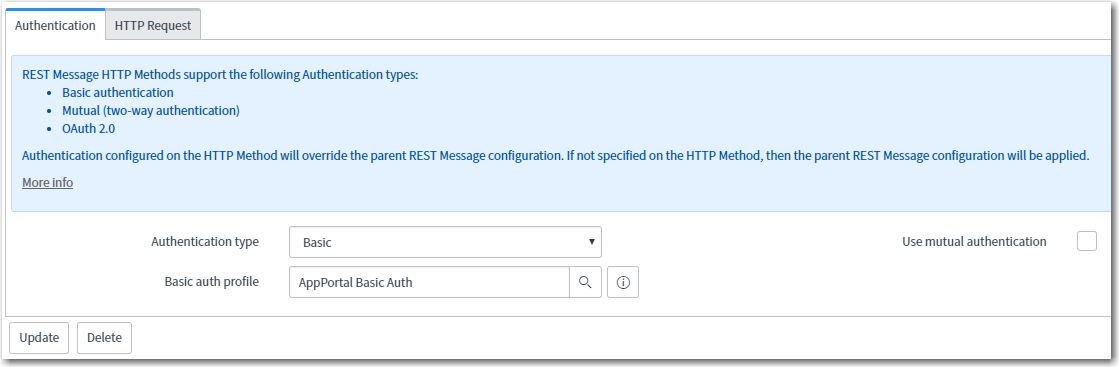Click the paragraph about overriding parent REST Message
1119x367 pixels.
tap(555, 156)
